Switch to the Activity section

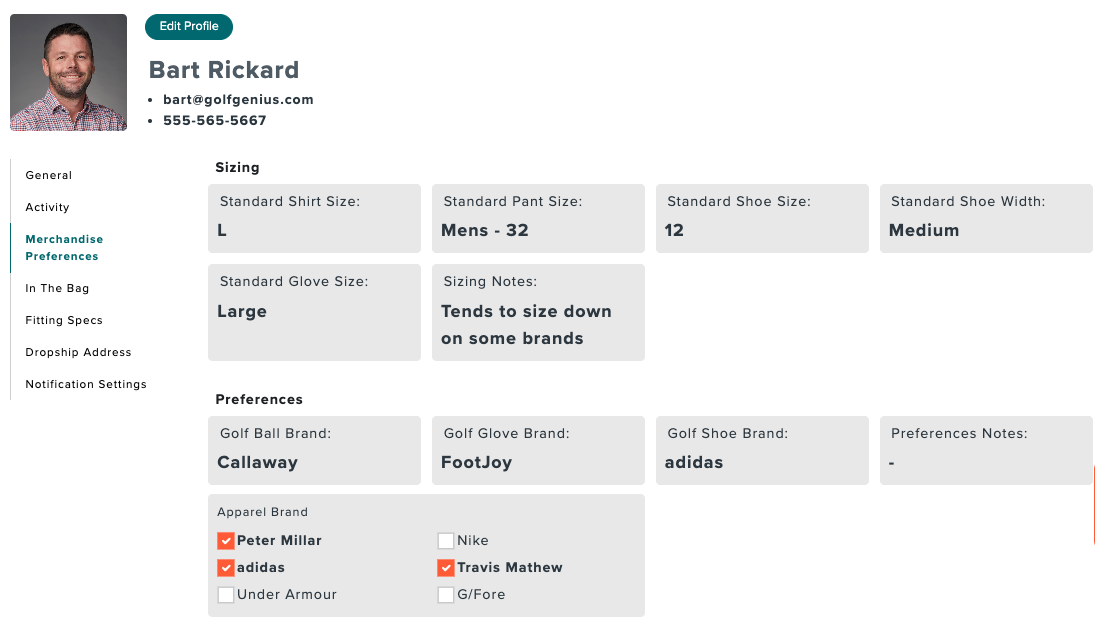[47, 207]
